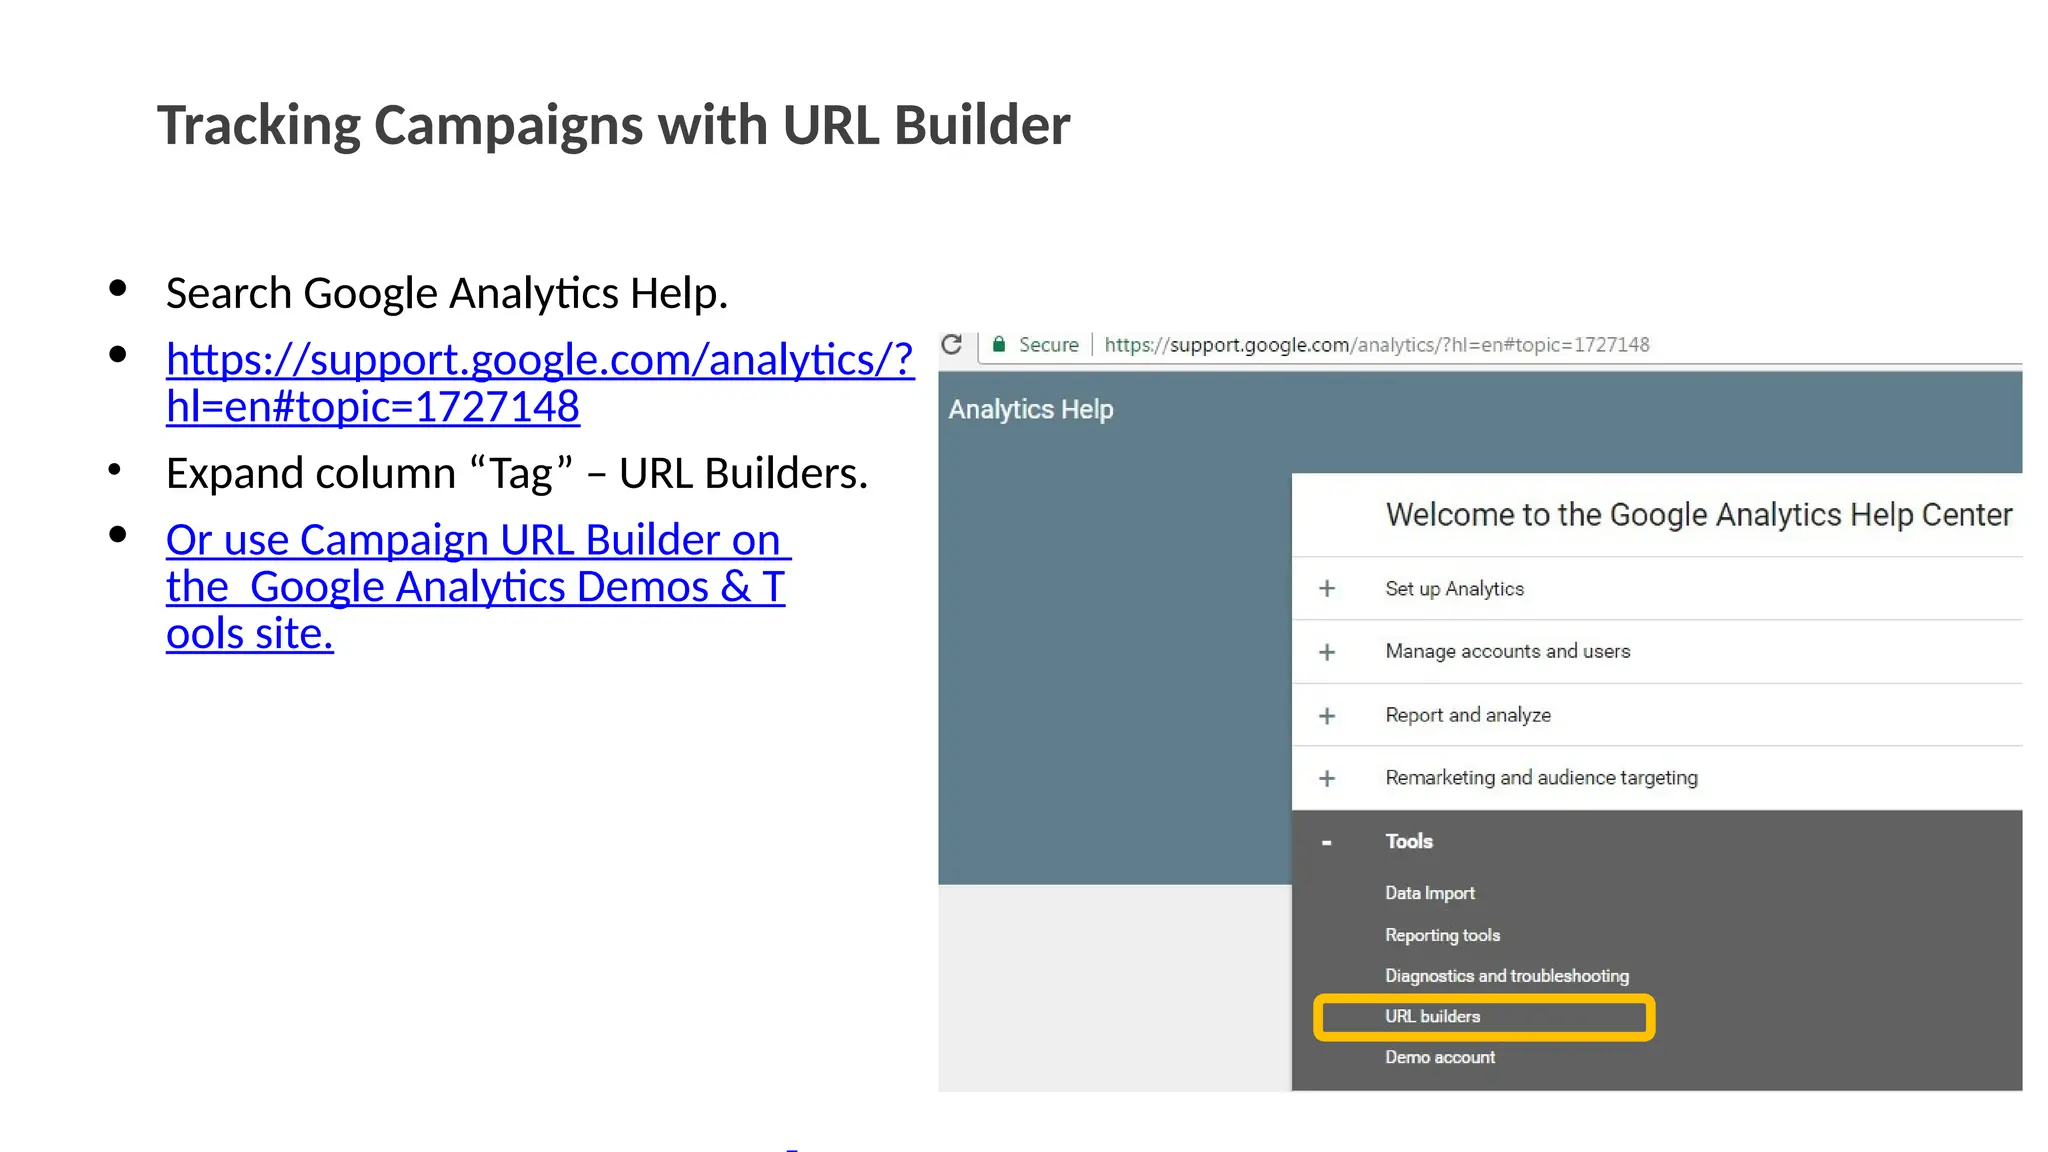Collapse the Tools section minus icon

[x=1327, y=842]
